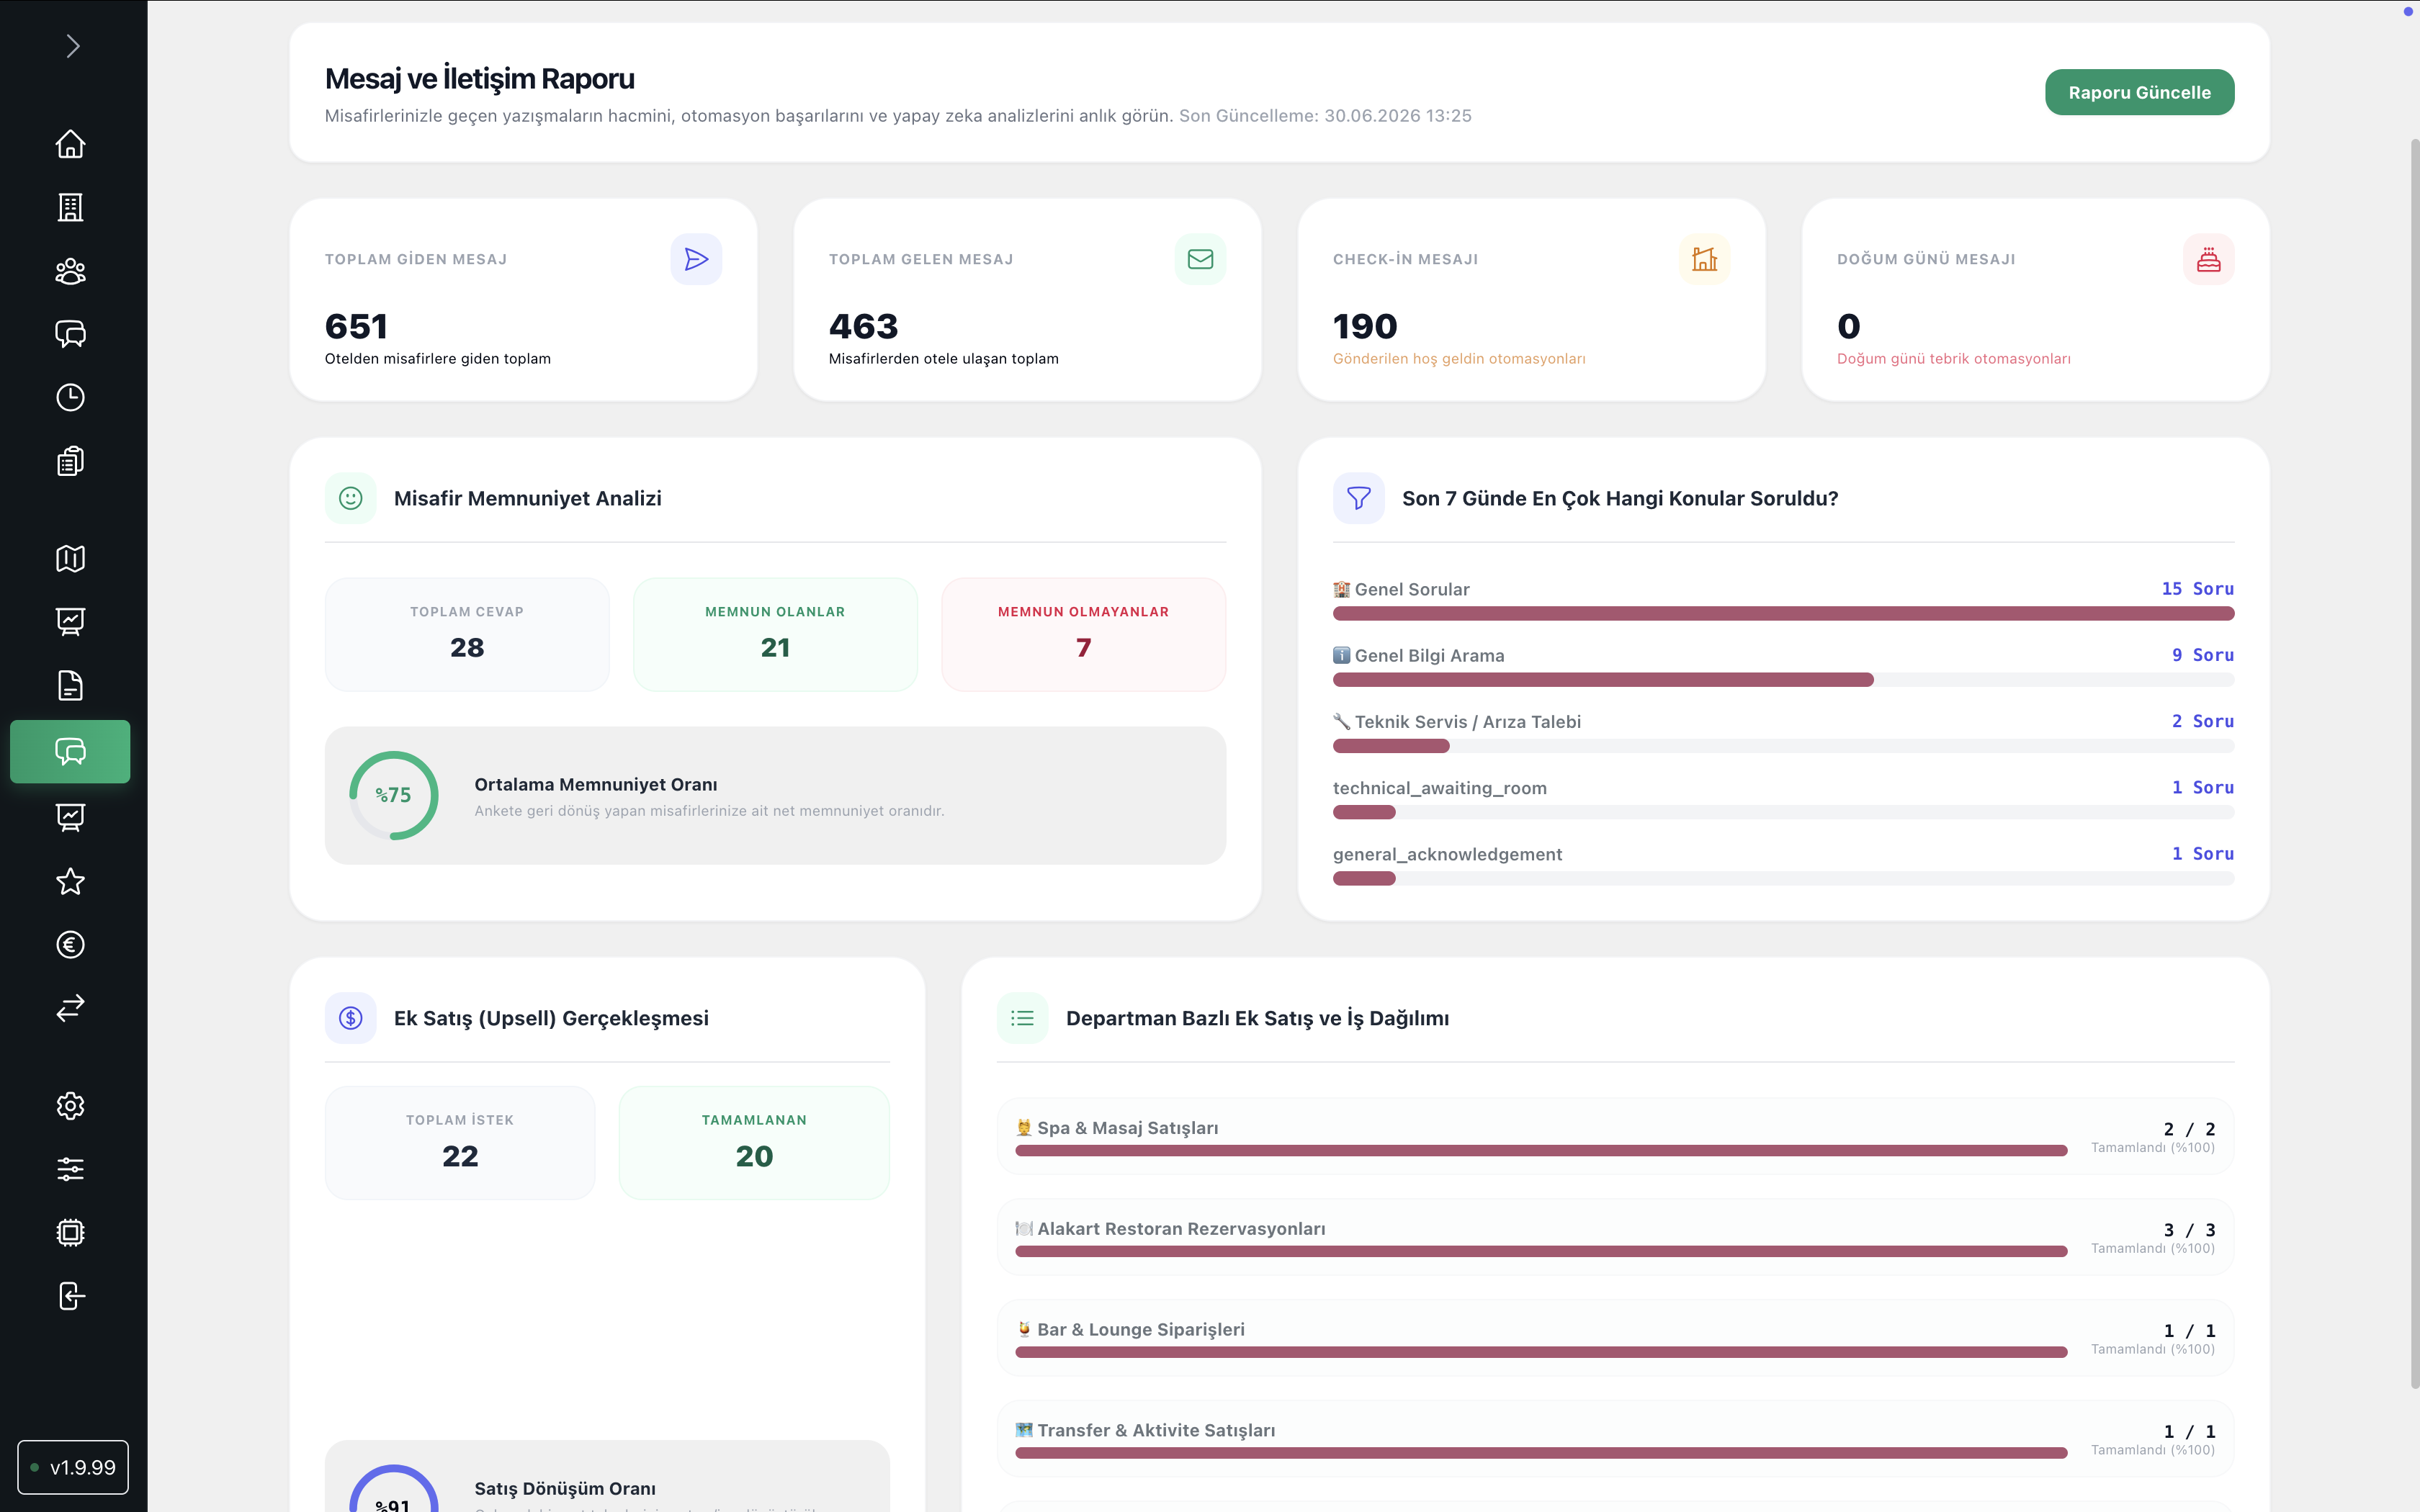Click the Toplam Cevap 28 card

pyautogui.click(x=467, y=634)
